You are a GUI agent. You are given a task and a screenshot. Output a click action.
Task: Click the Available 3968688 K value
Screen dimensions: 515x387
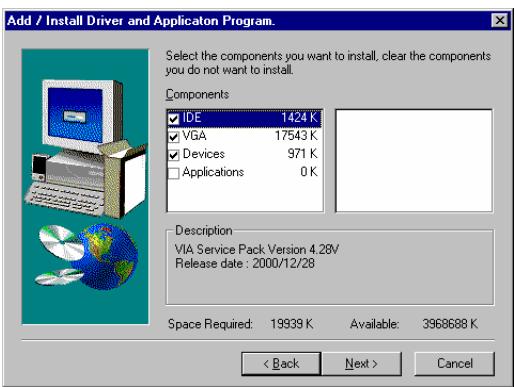450,324
